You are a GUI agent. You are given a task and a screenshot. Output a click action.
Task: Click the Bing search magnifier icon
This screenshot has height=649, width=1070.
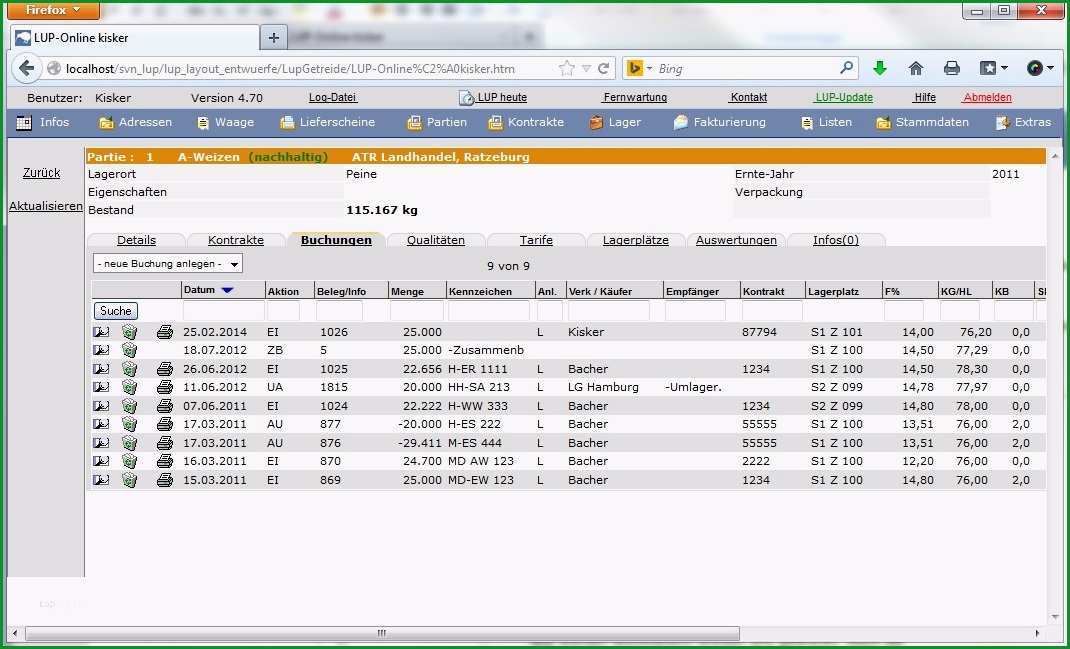tap(846, 68)
